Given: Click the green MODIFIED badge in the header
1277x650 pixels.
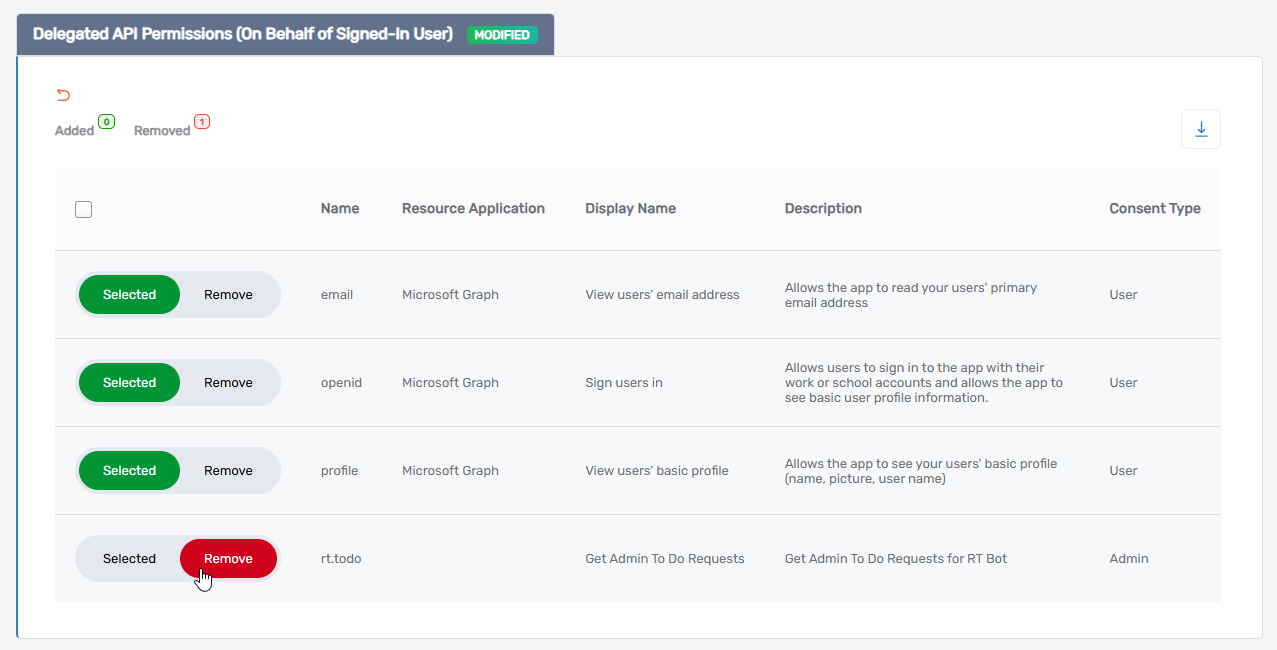Looking at the screenshot, I should (x=503, y=34).
